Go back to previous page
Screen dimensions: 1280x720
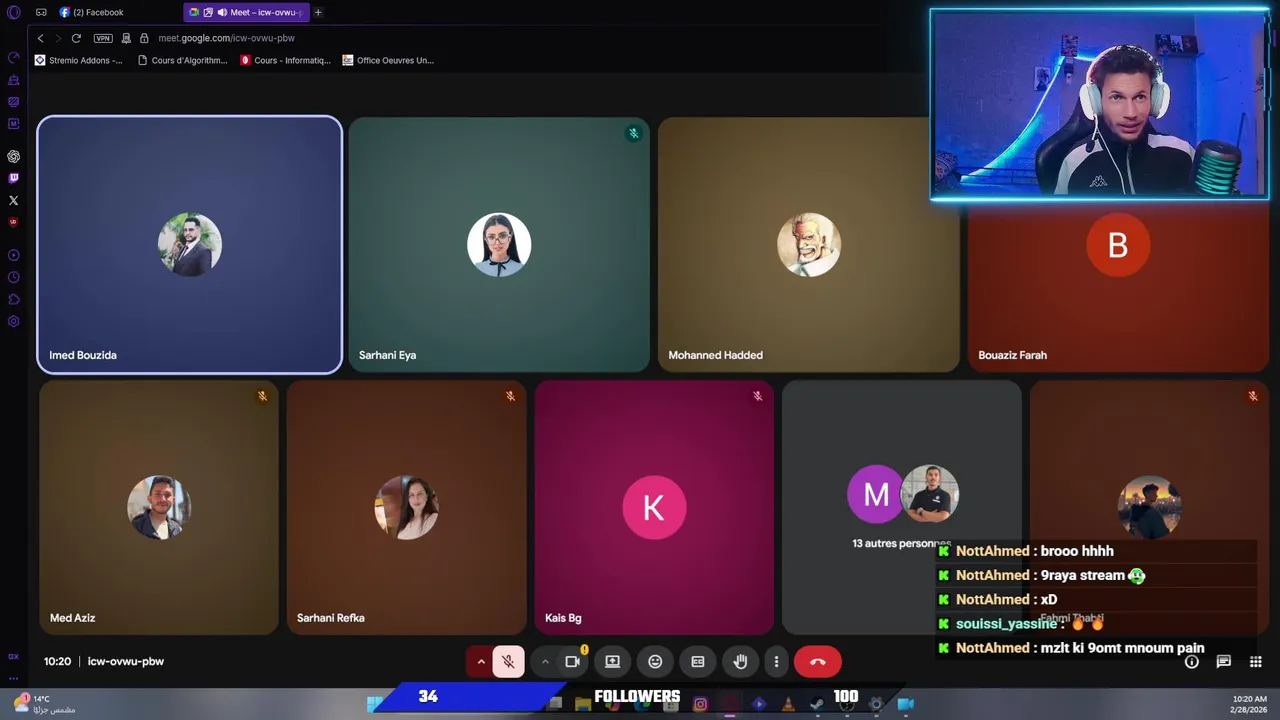pos(40,38)
